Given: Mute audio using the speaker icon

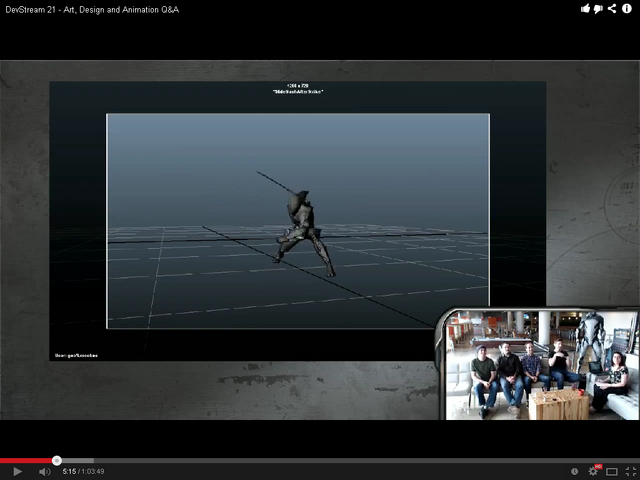Looking at the screenshot, I should 44,471.
